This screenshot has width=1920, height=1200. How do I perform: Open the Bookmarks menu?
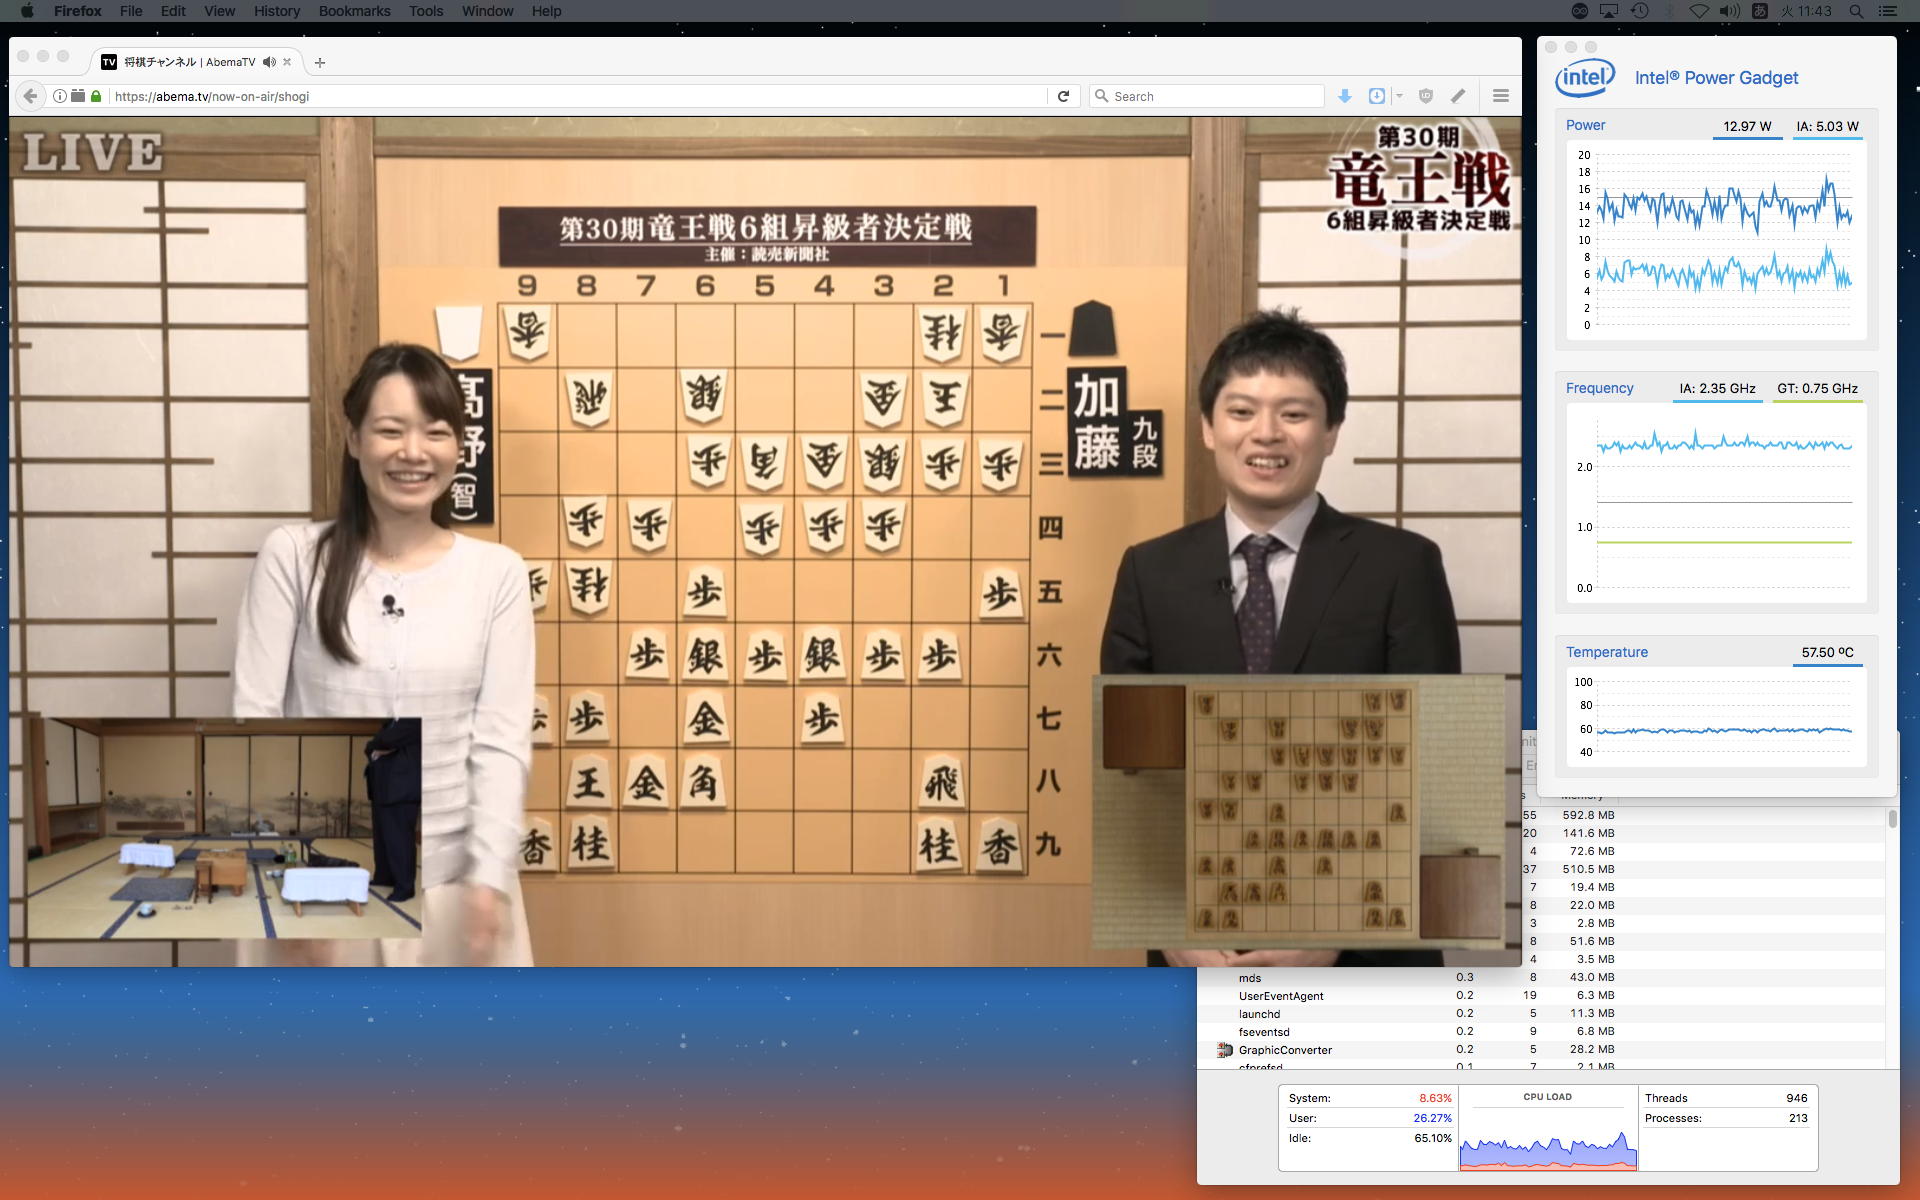click(x=354, y=11)
